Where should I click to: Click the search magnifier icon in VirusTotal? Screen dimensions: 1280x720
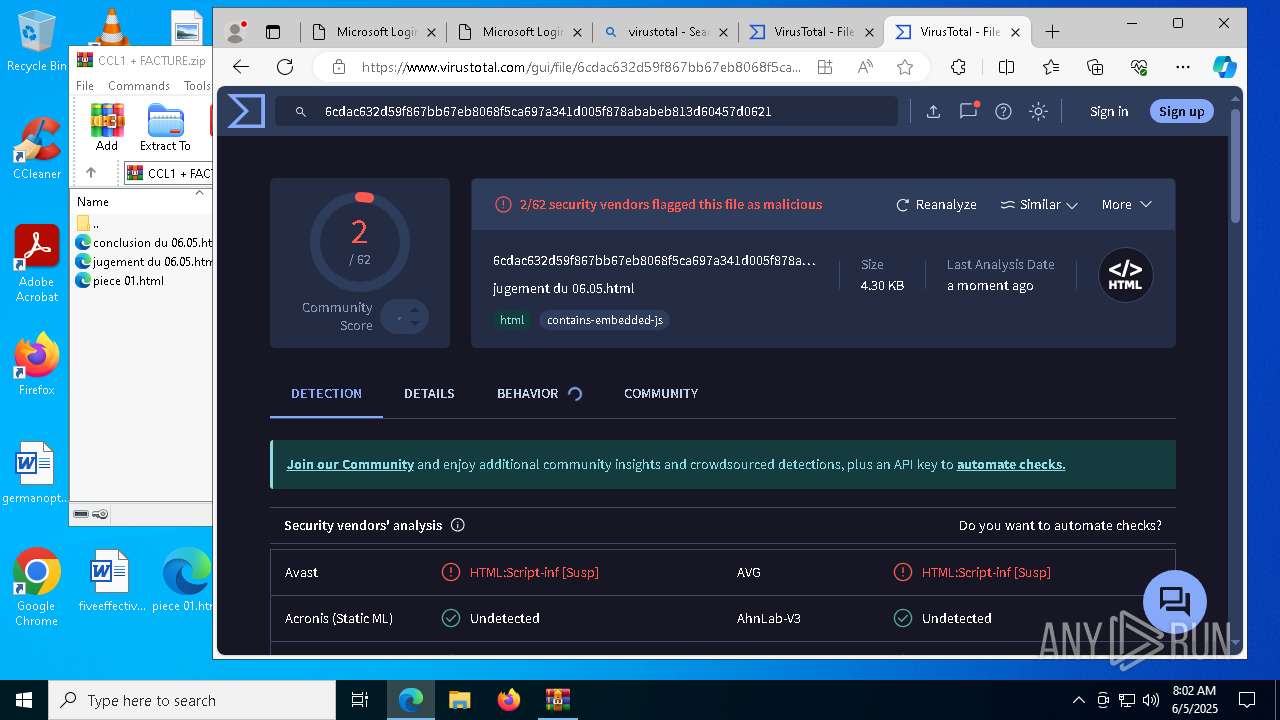coord(300,112)
